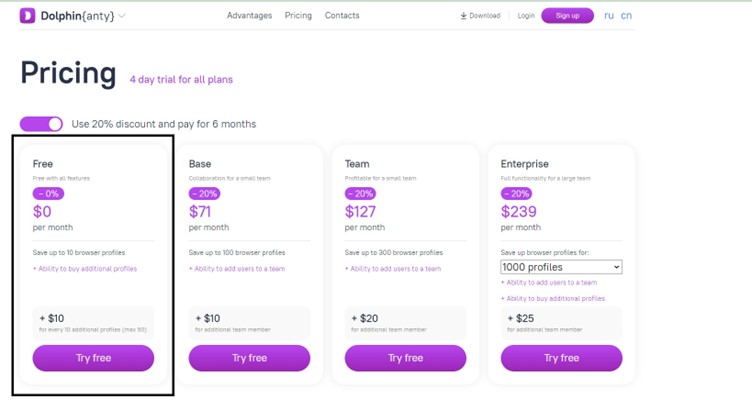Click Enterprise plan's buy additional profiles link

(553, 298)
